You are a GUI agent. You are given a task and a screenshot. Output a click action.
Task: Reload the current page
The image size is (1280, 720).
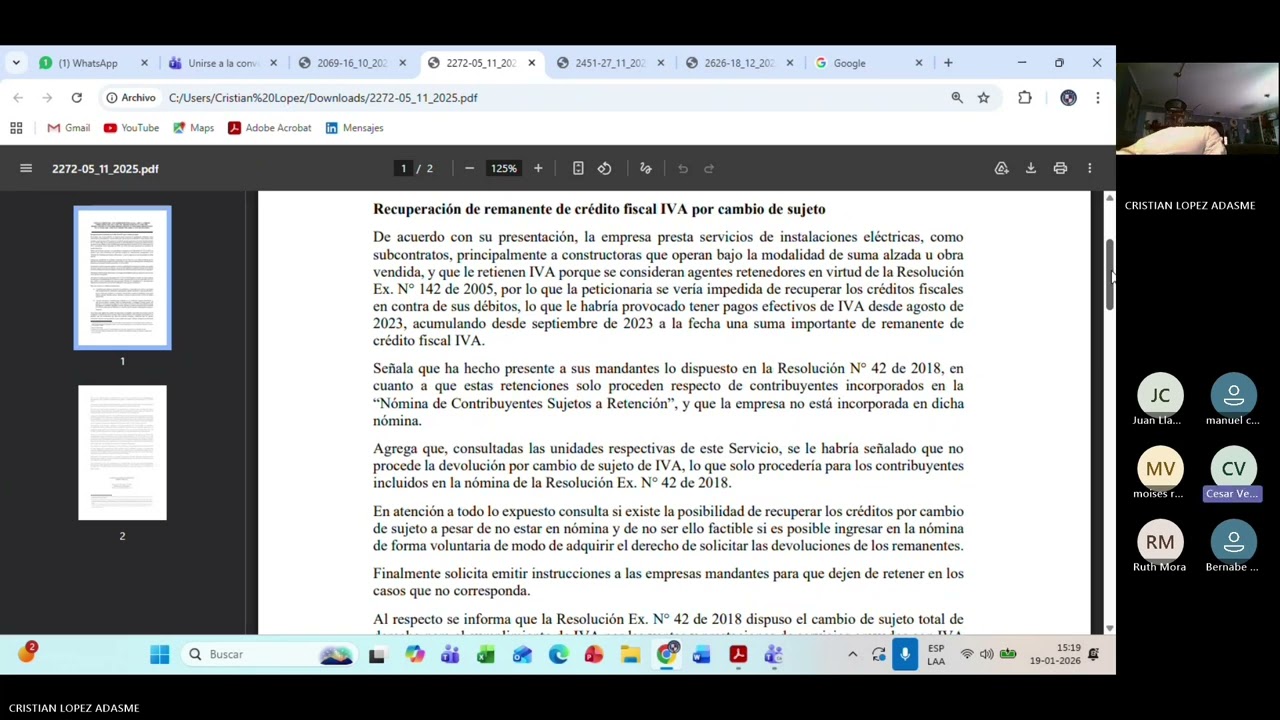click(76, 97)
